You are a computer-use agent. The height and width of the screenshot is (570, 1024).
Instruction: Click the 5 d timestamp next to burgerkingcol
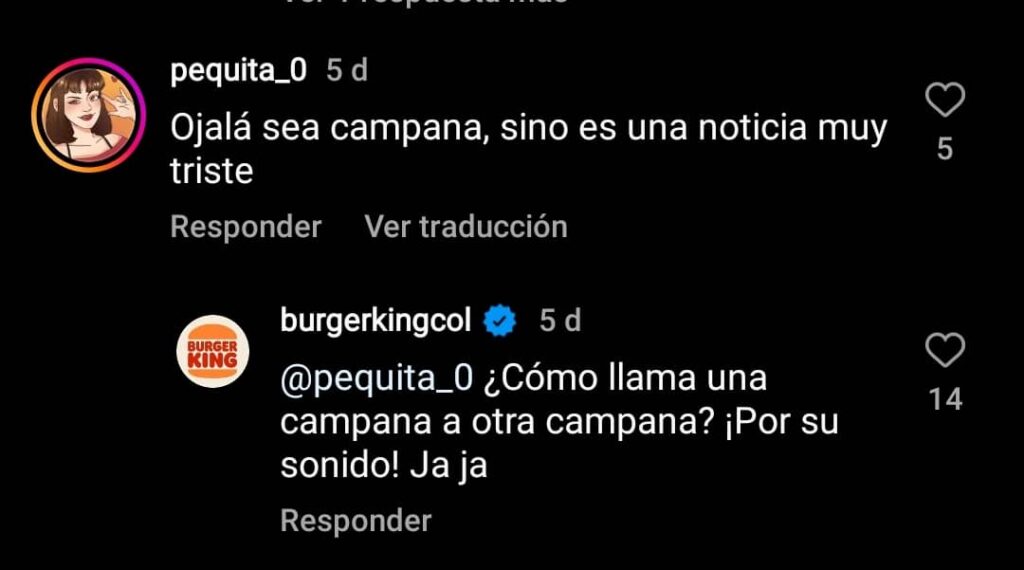[x=560, y=321]
